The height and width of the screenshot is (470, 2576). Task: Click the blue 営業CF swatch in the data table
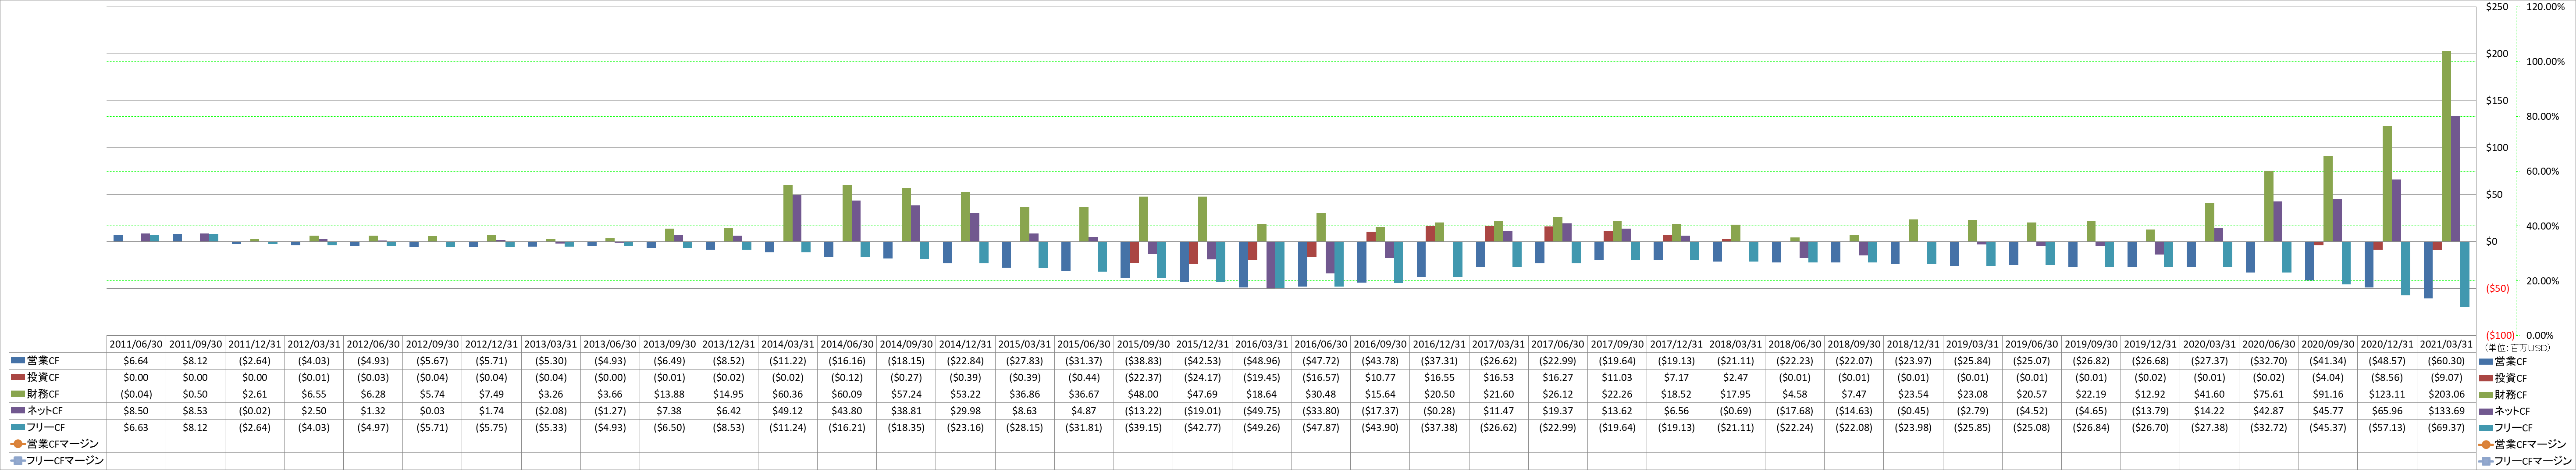tap(18, 361)
